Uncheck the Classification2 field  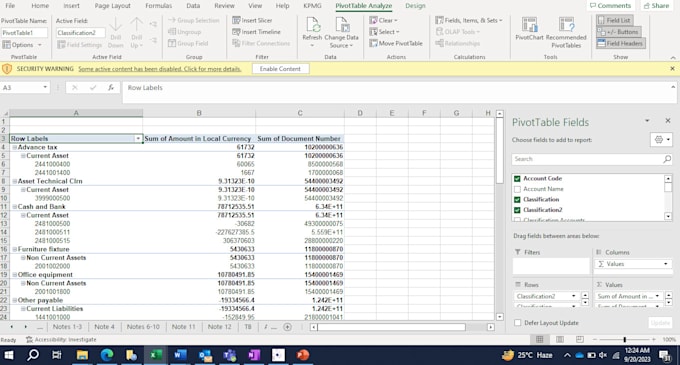(517, 210)
